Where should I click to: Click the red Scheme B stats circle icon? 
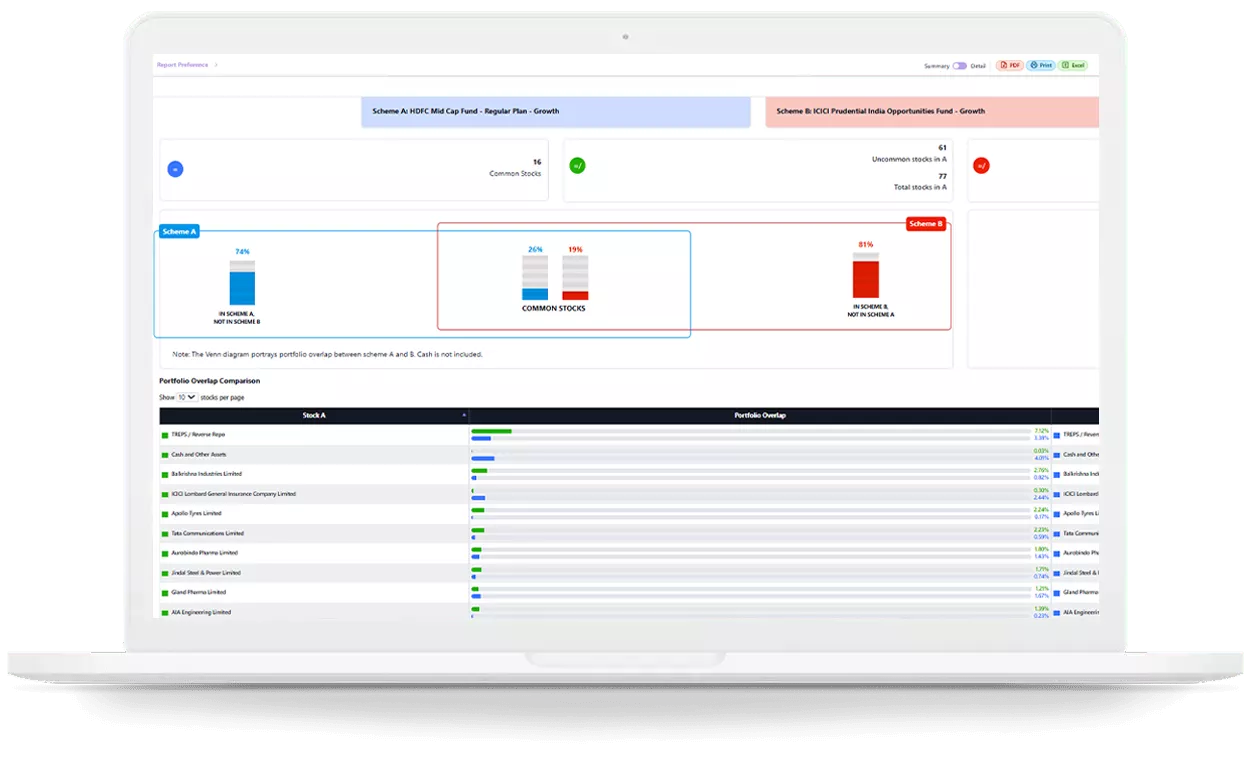[981, 166]
